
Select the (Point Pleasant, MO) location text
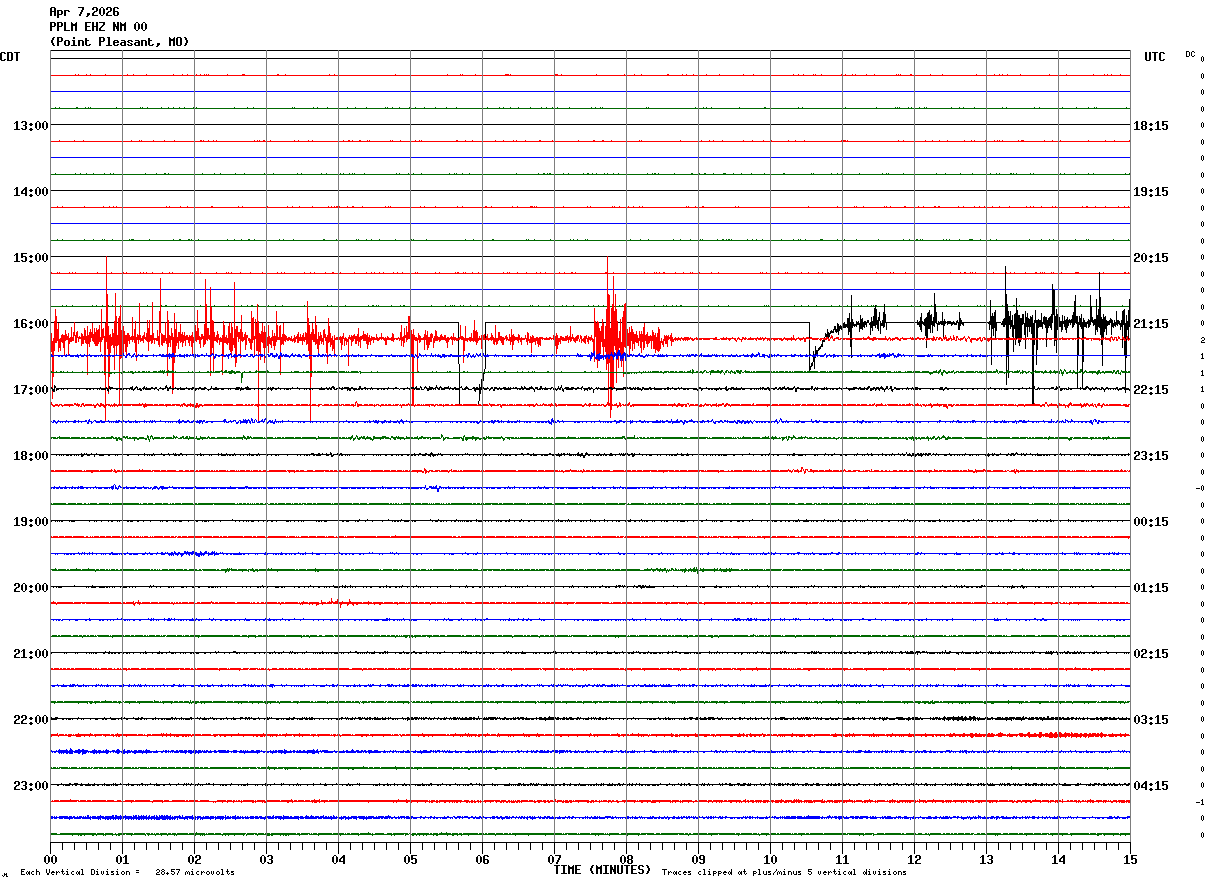coord(119,42)
